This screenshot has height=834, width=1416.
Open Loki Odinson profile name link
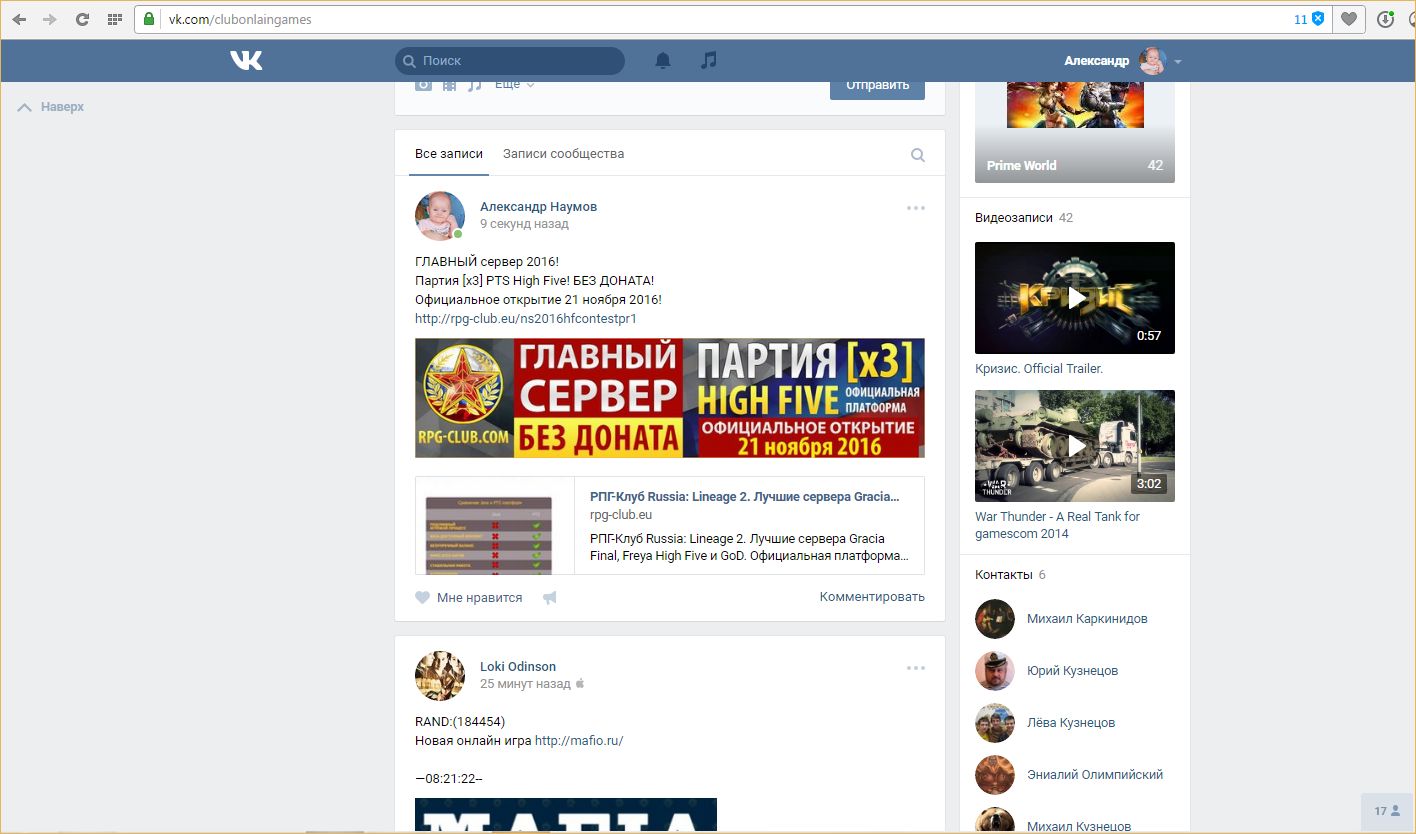(x=518, y=667)
